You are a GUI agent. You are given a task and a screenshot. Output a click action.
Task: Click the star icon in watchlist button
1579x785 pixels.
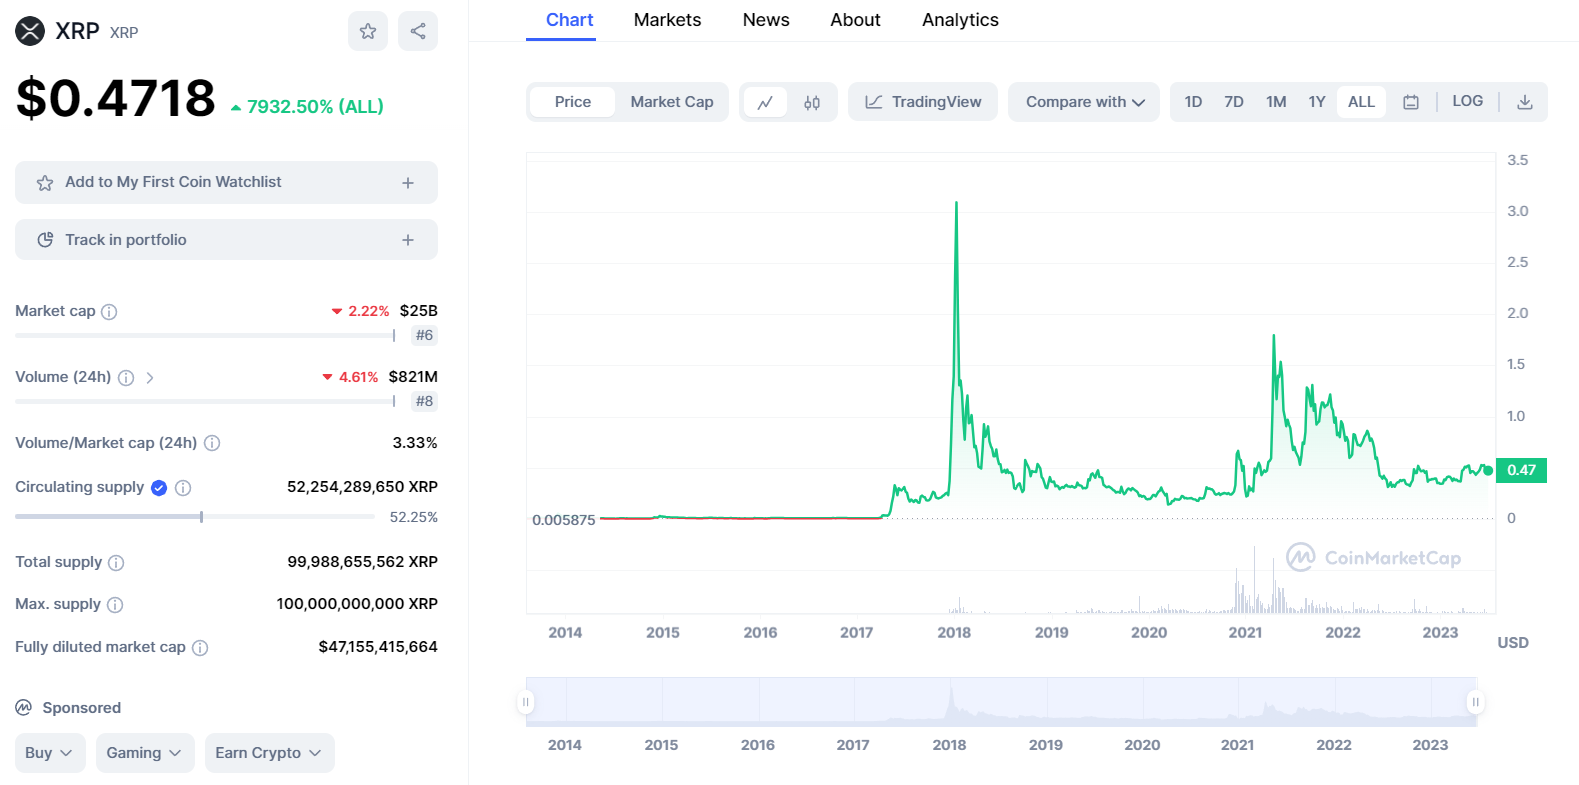[45, 183]
